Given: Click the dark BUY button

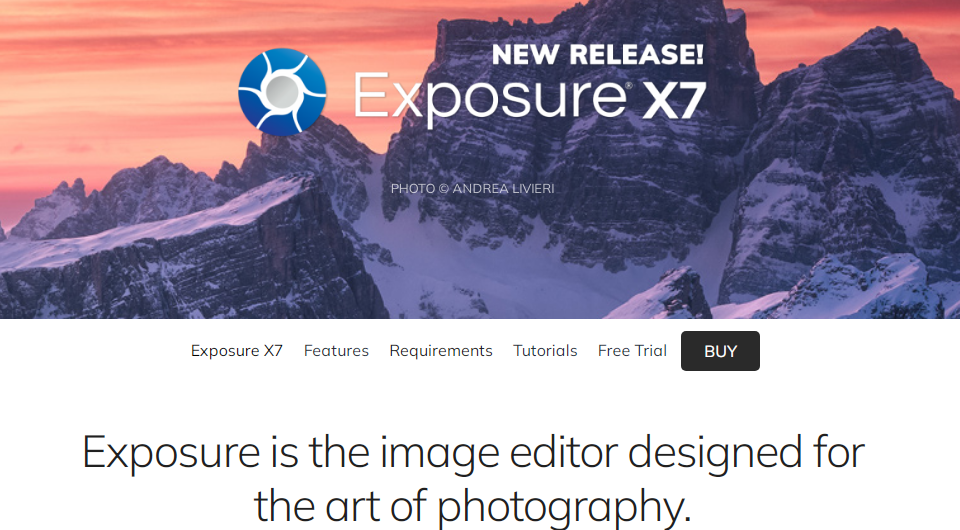Looking at the screenshot, I should coord(720,351).
